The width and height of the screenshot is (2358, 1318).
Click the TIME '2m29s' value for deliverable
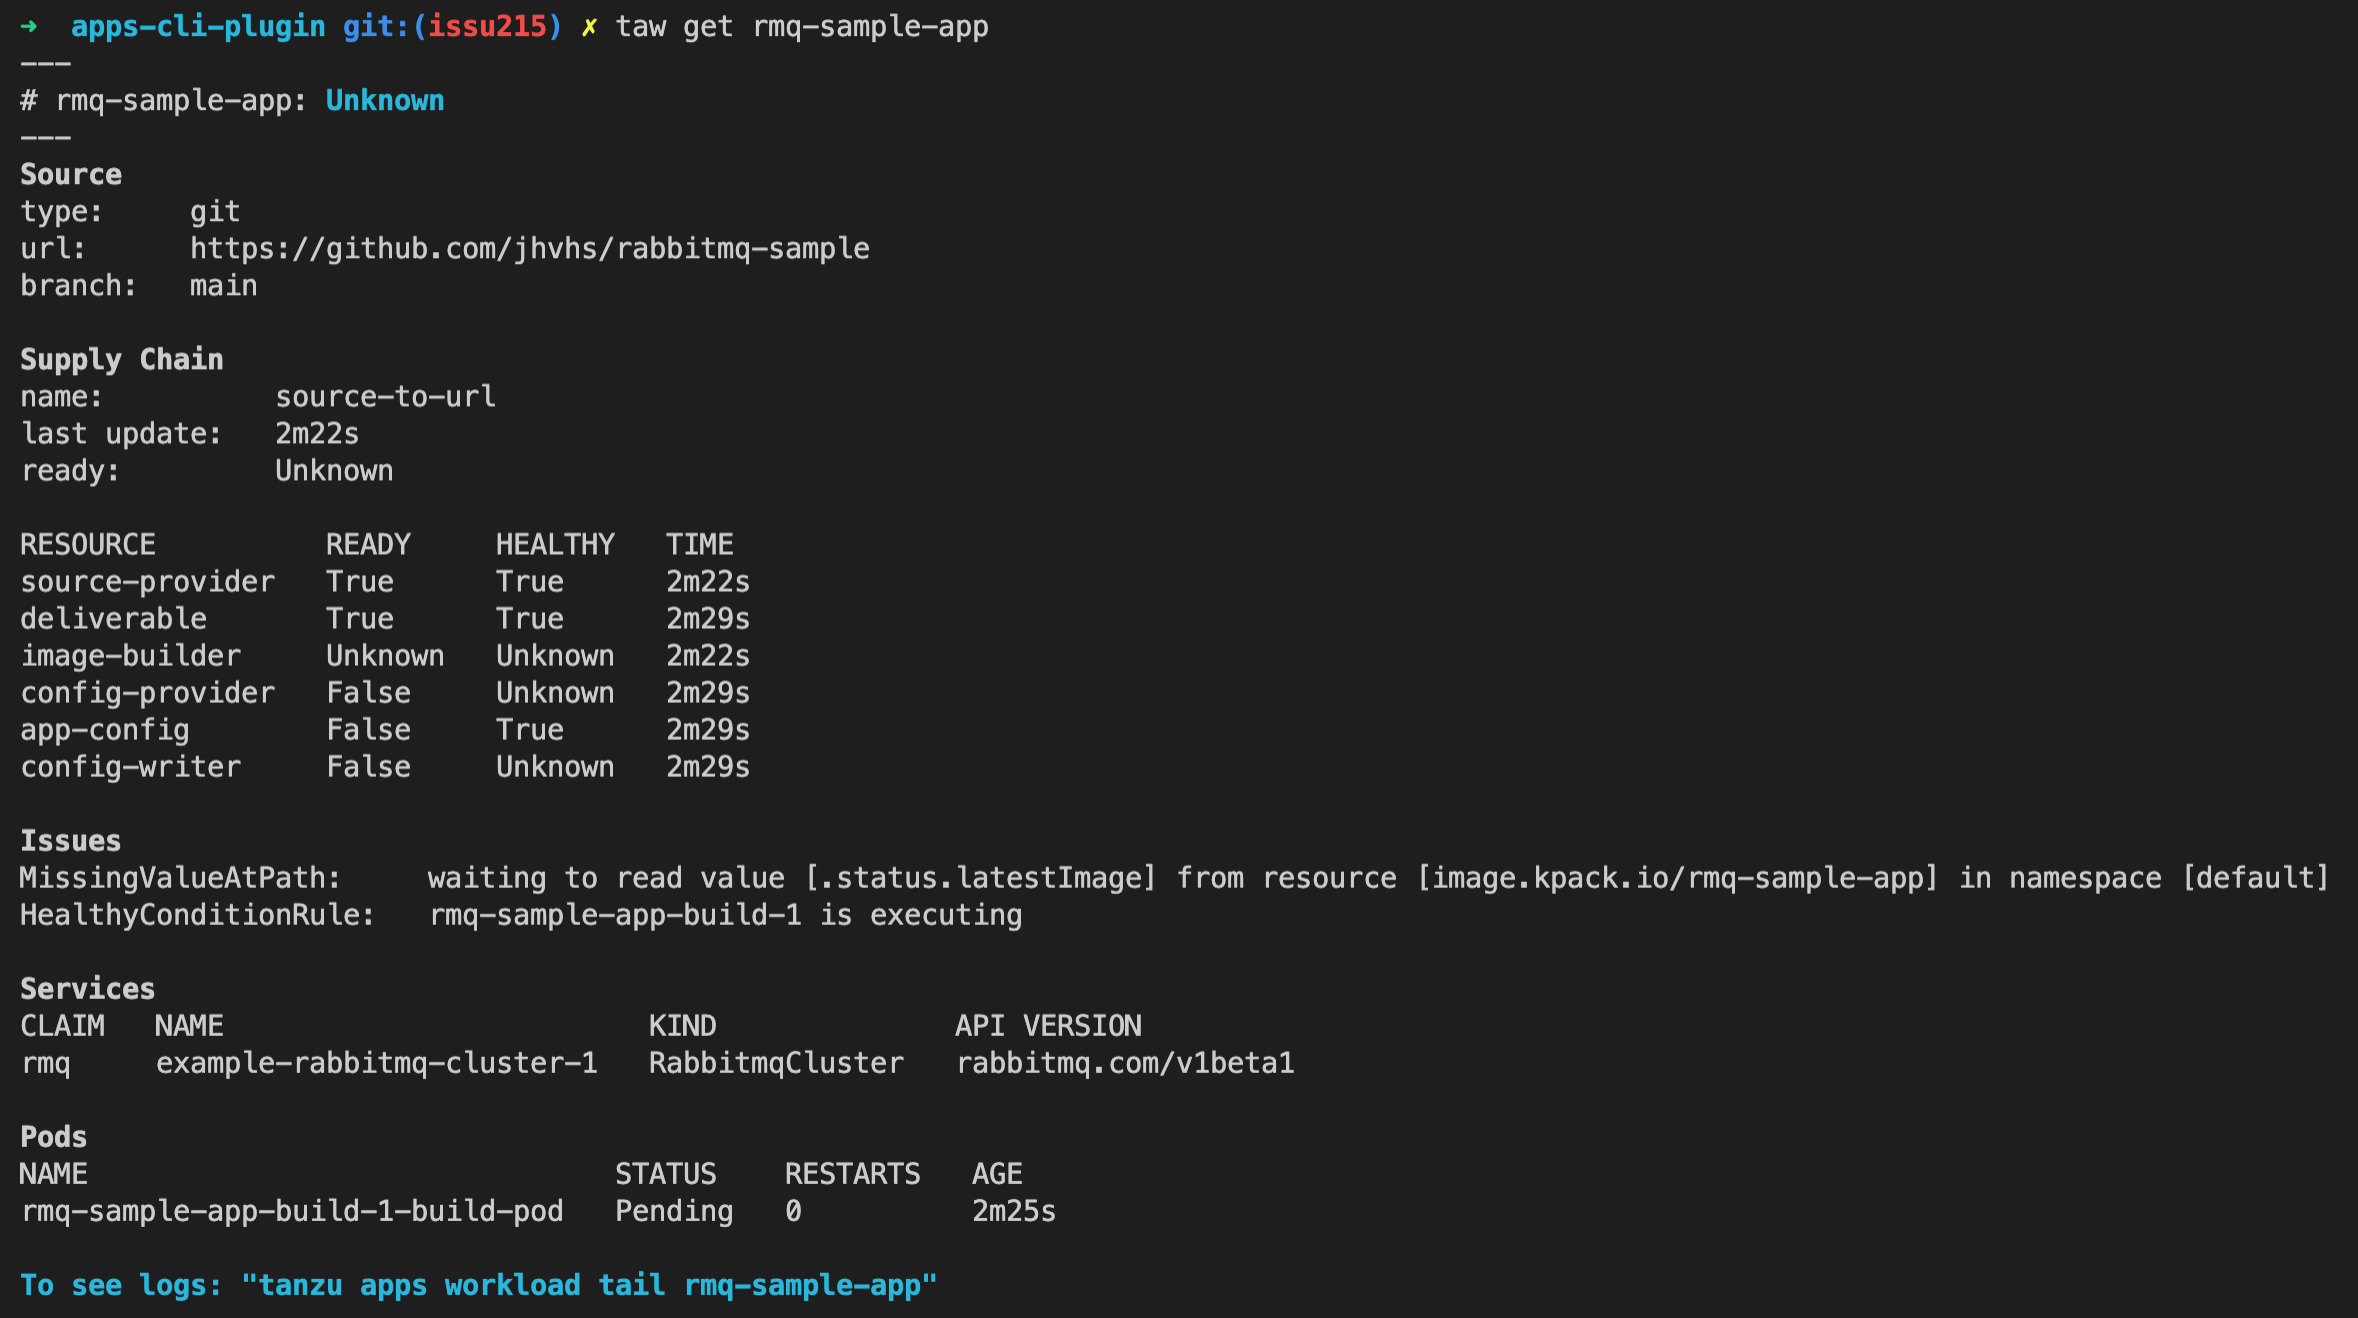click(708, 619)
